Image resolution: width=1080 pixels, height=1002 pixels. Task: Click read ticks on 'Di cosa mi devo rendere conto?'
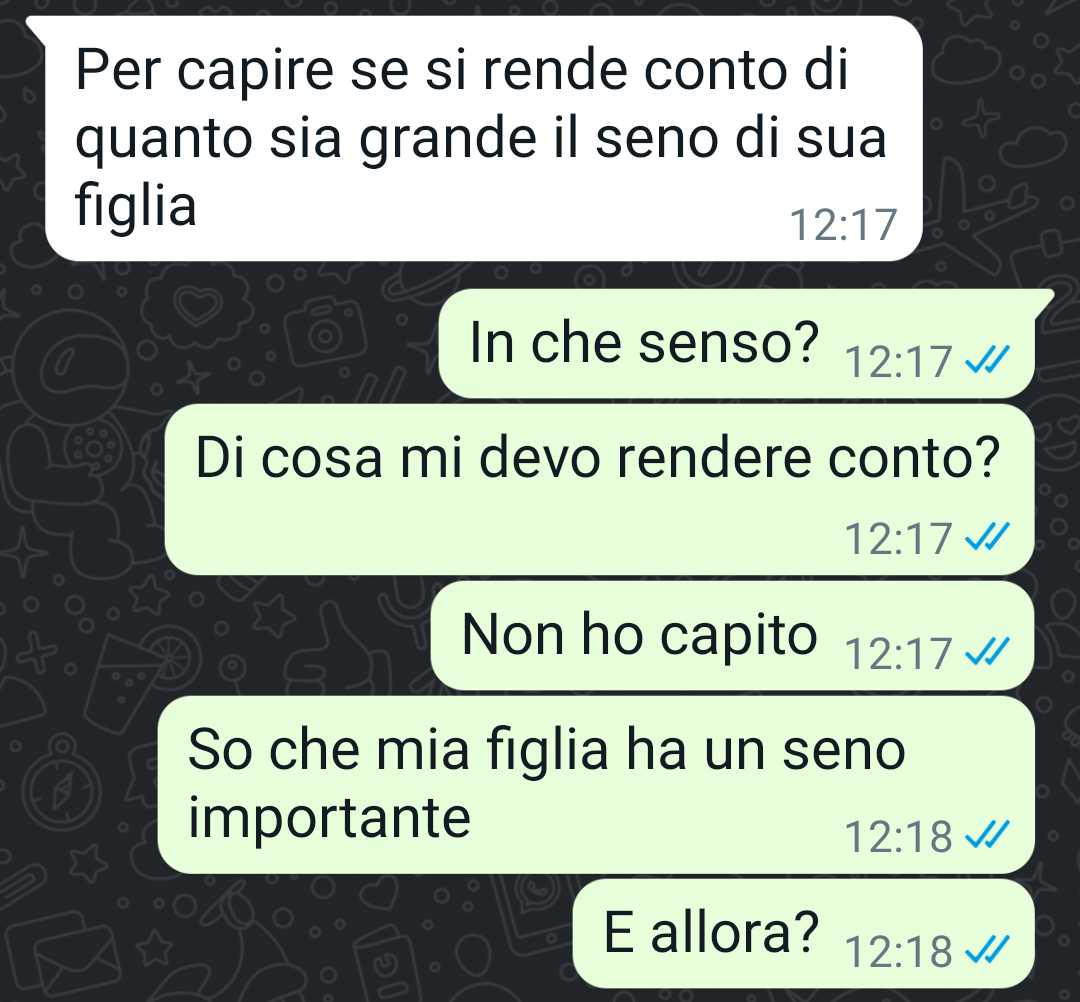pos(988,536)
